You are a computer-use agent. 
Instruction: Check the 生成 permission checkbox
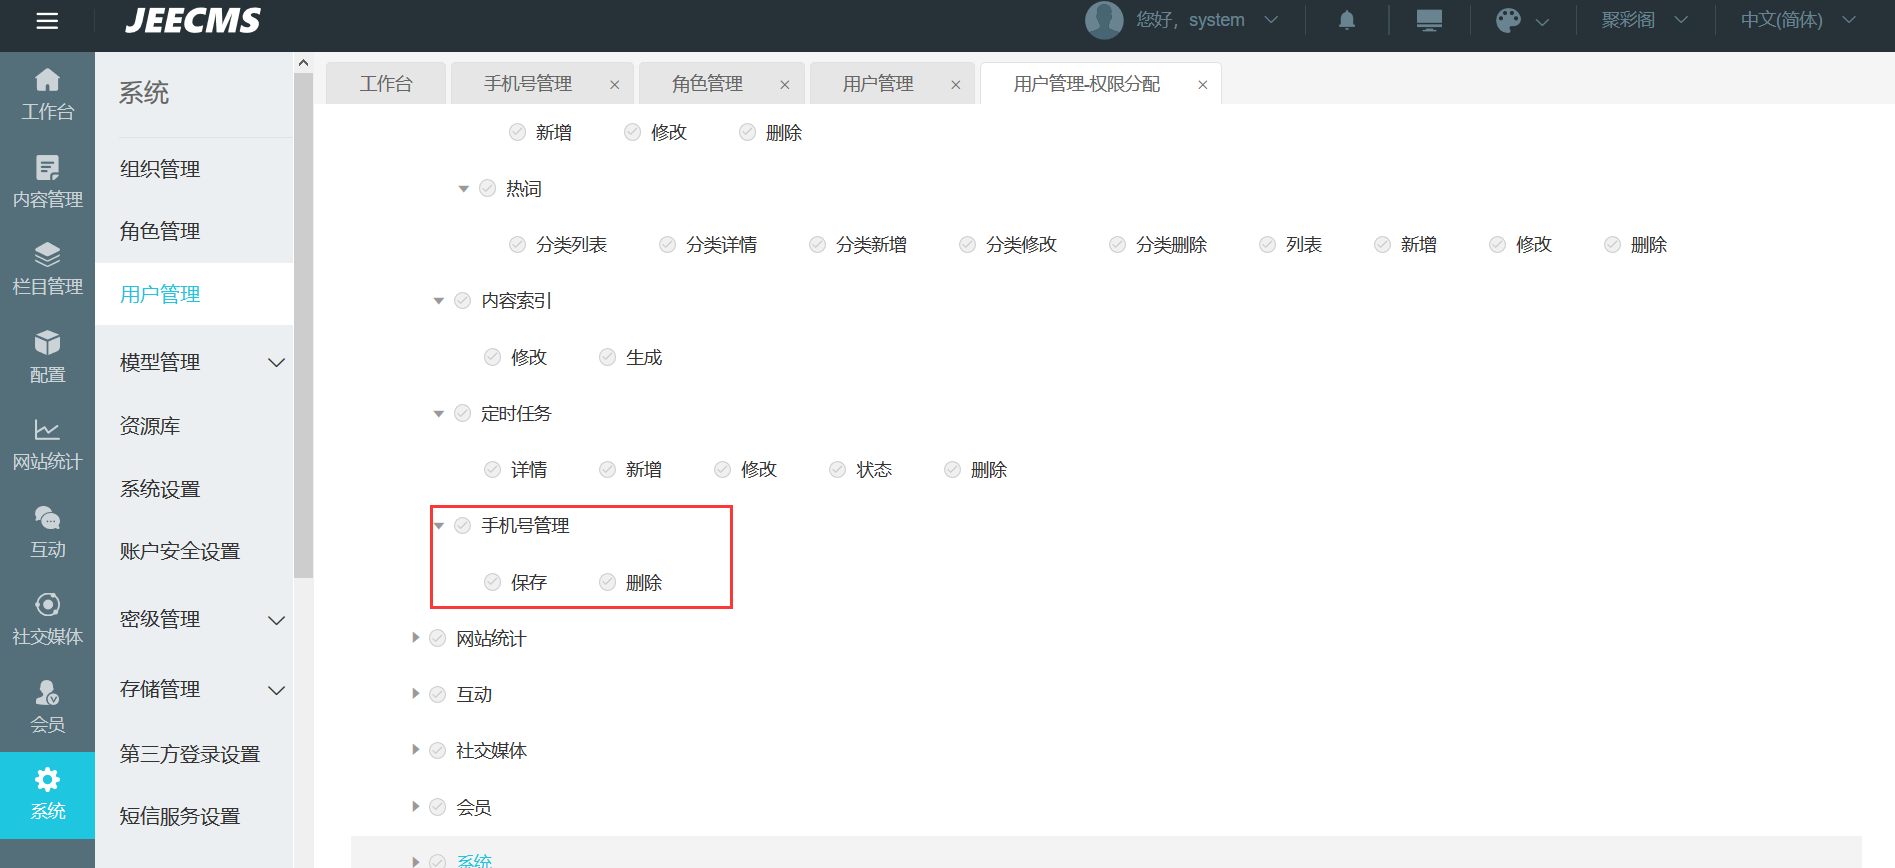tap(607, 357)
